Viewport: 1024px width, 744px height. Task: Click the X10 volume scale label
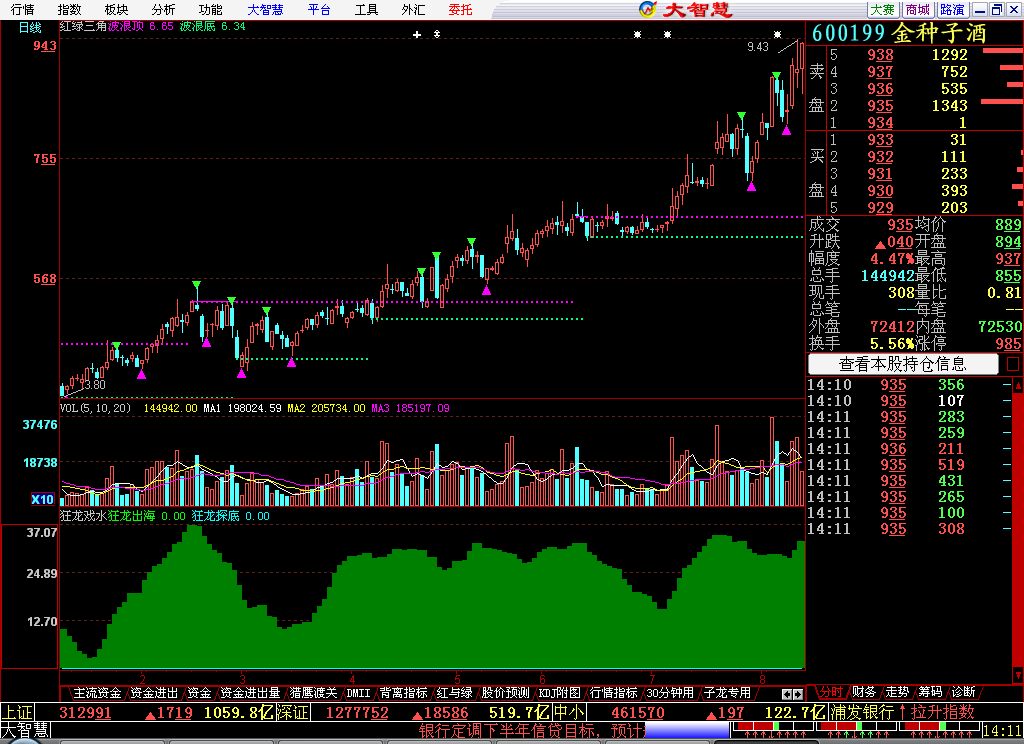pos(42,499)
